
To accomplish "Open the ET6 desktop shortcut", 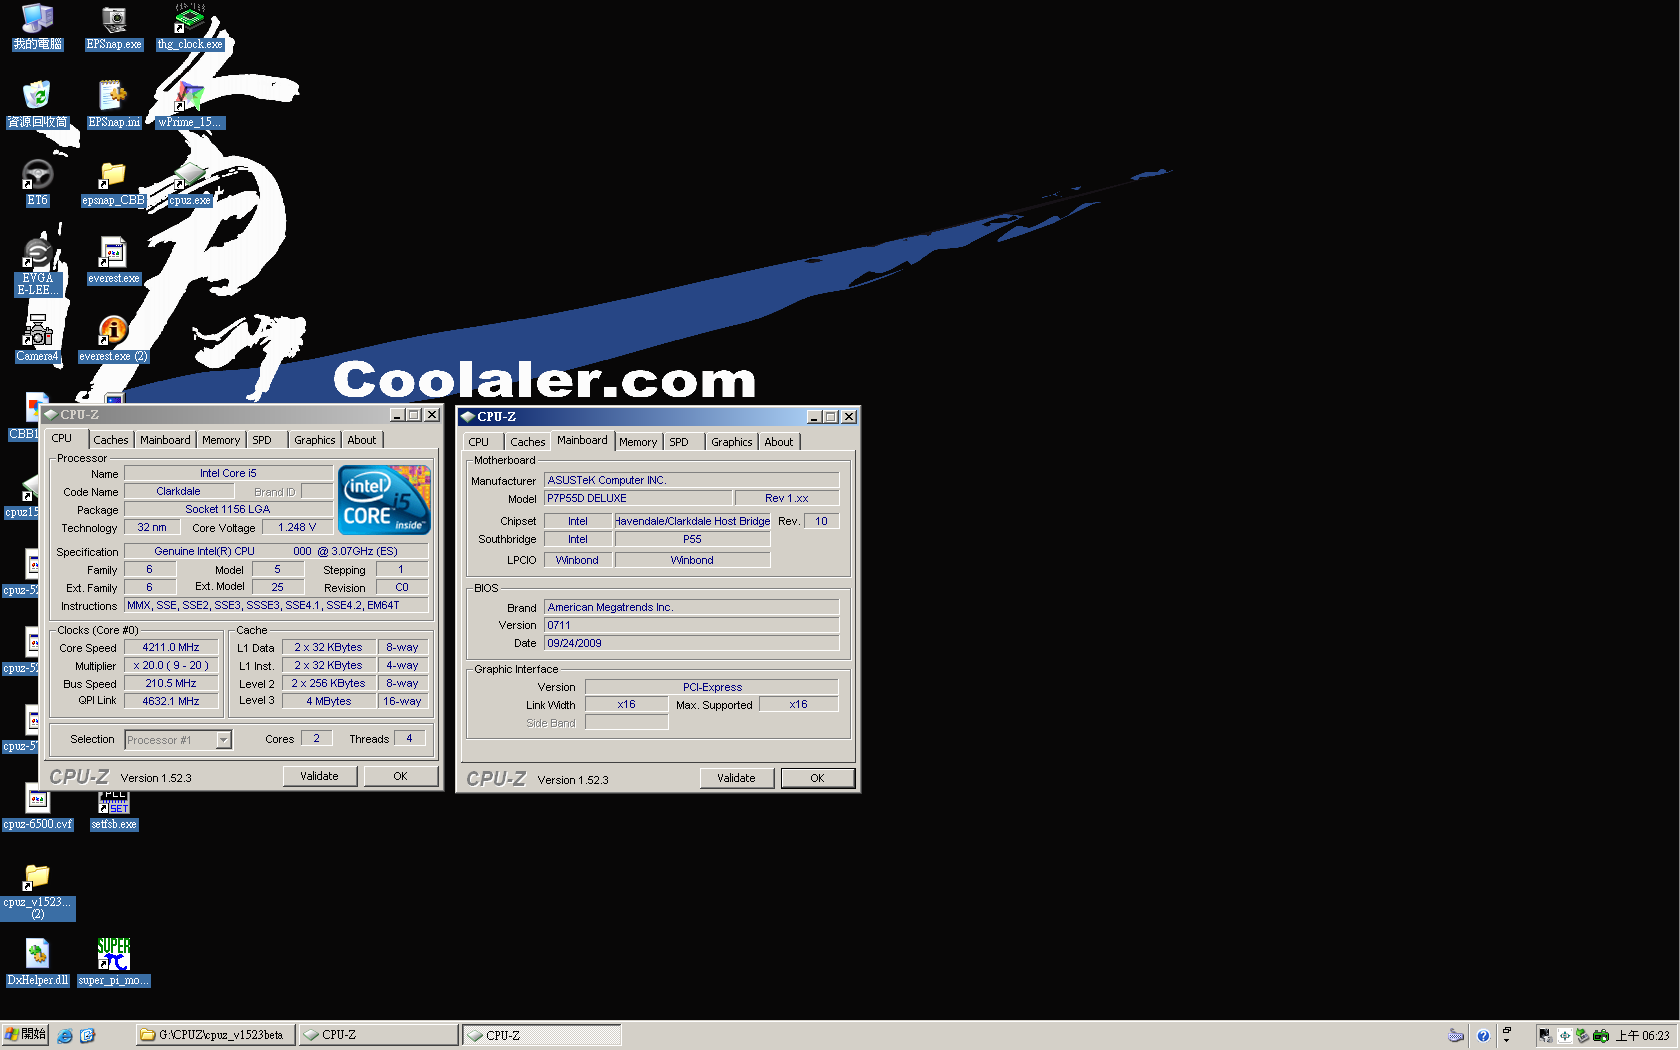I will coord(37,183).
